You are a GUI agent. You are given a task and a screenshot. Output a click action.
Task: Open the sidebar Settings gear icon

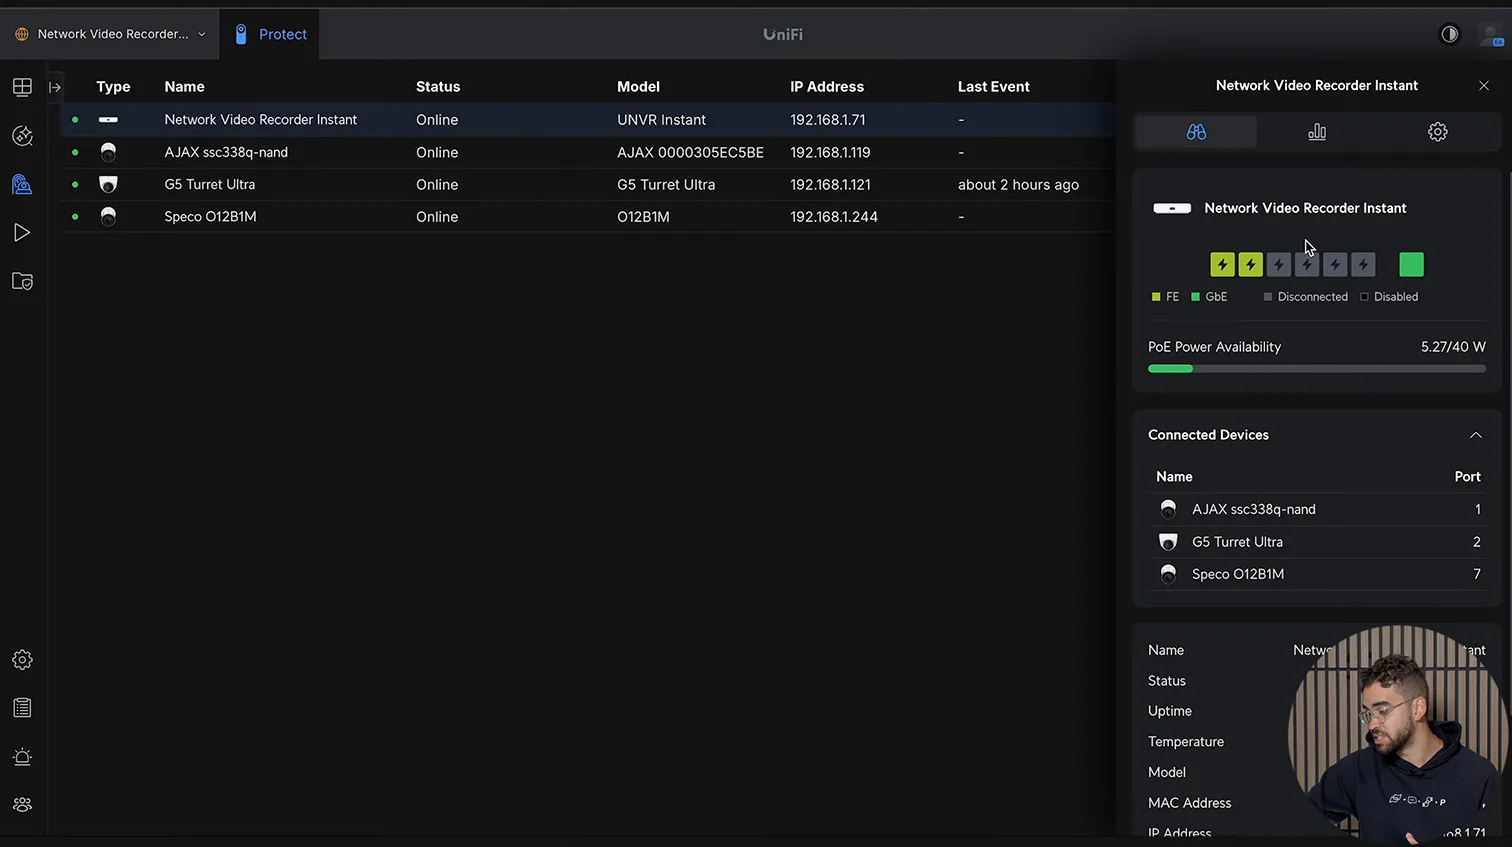point(22,660)
